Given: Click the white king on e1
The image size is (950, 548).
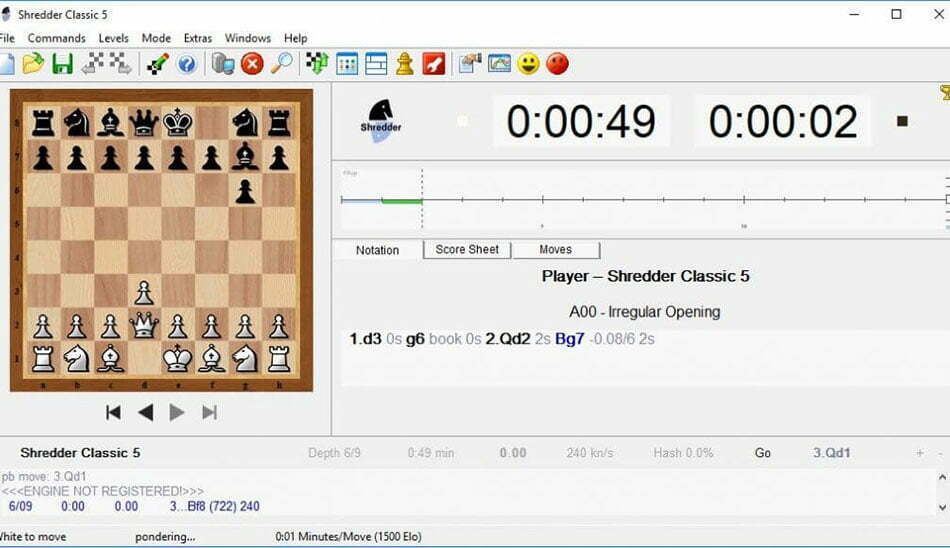Looking at the screenshot, I should click(178, 359).
